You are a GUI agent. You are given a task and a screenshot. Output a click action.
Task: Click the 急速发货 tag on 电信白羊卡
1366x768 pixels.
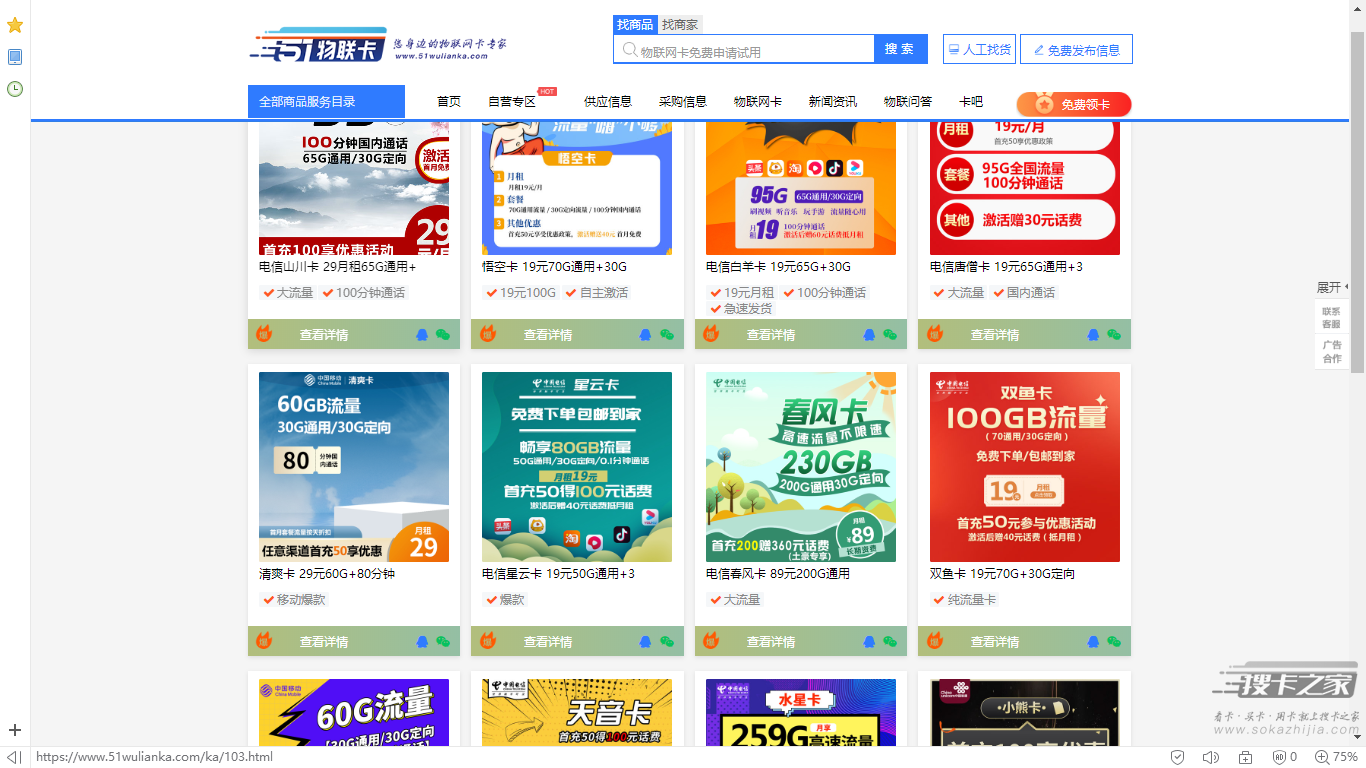pyautogui.click(x=741, y=308)
